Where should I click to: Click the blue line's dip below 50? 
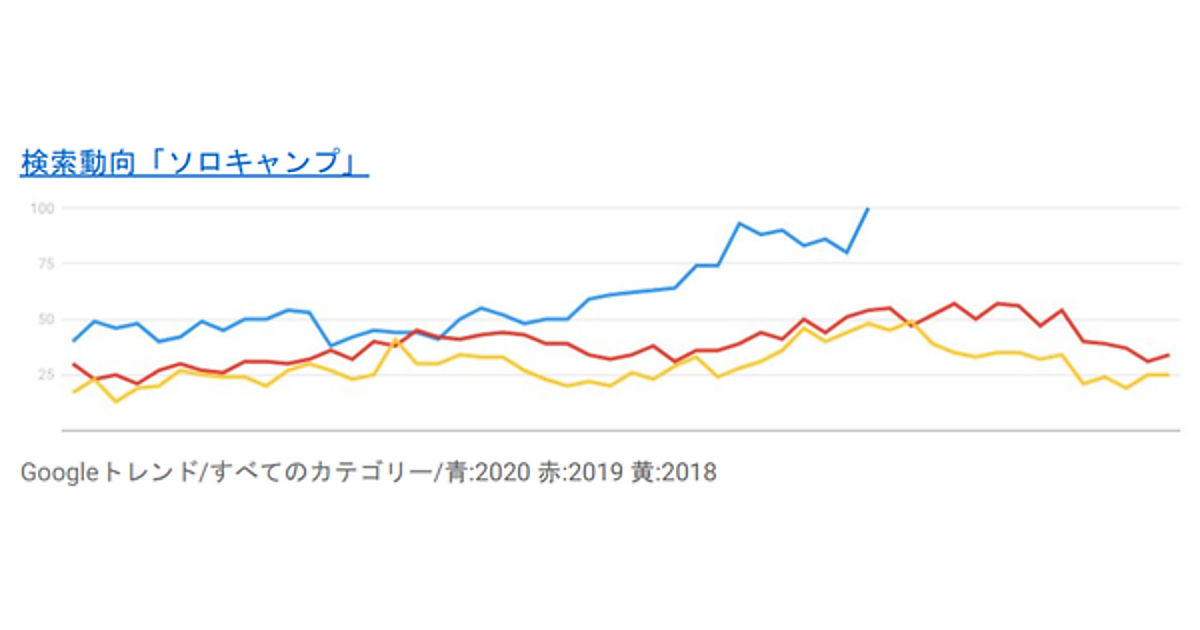pyautogui.click(x=333, y=346)
